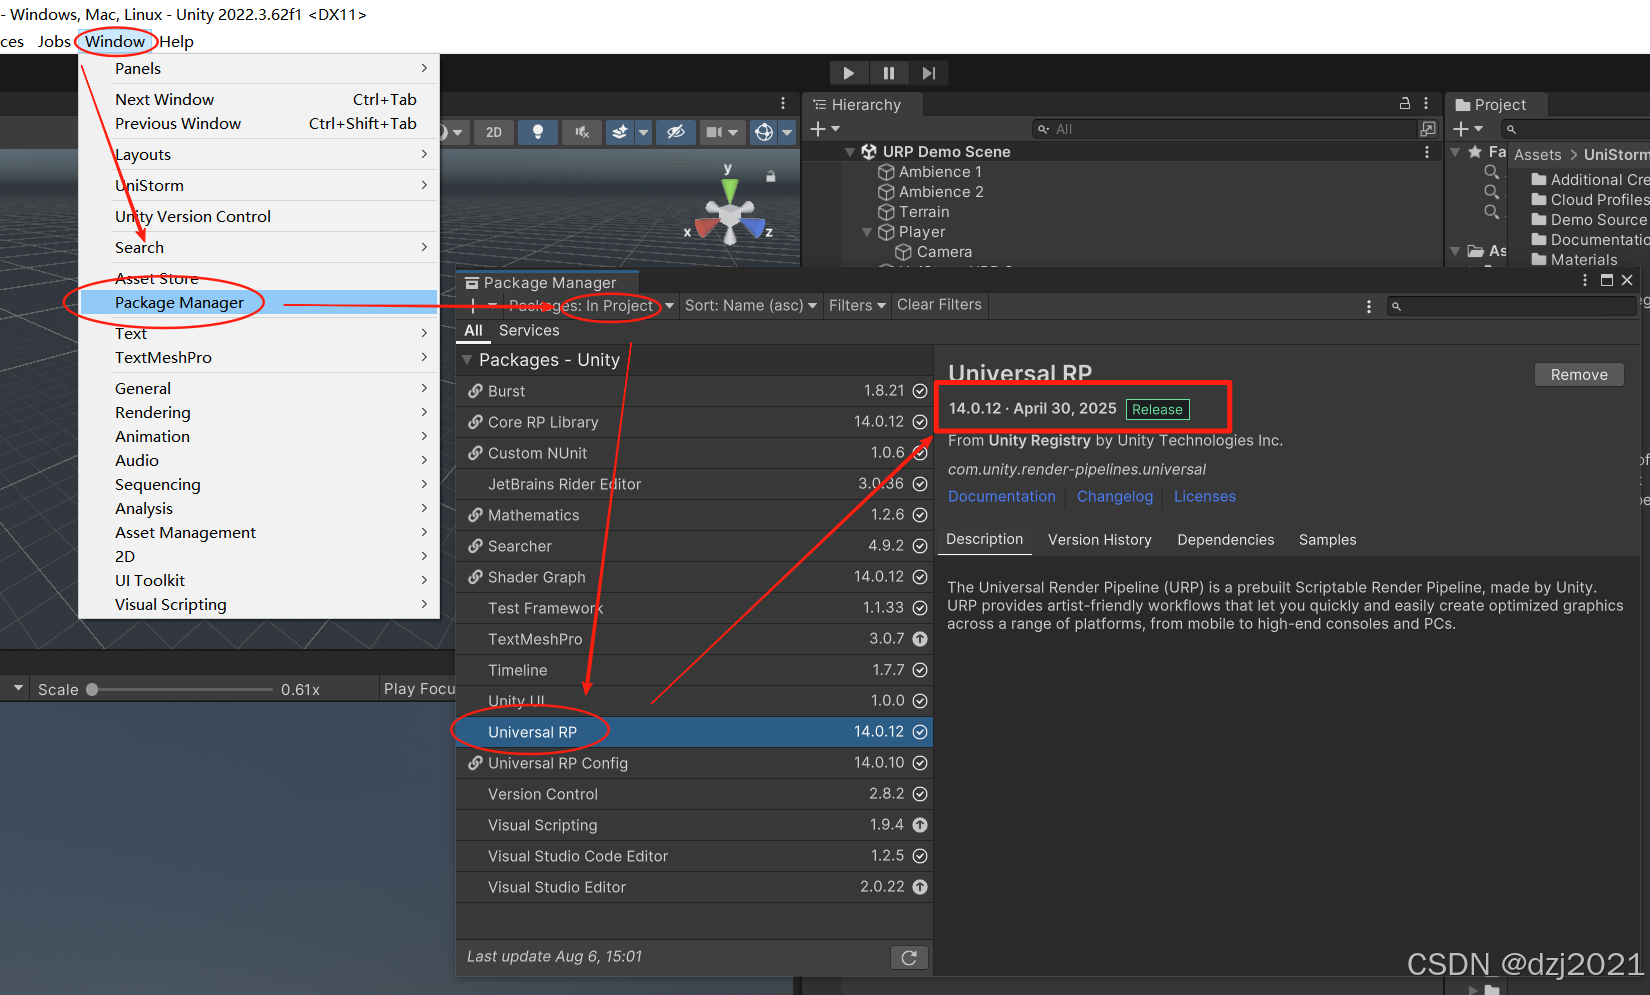Collapse the Player object foldout

(x=867, y=232)
